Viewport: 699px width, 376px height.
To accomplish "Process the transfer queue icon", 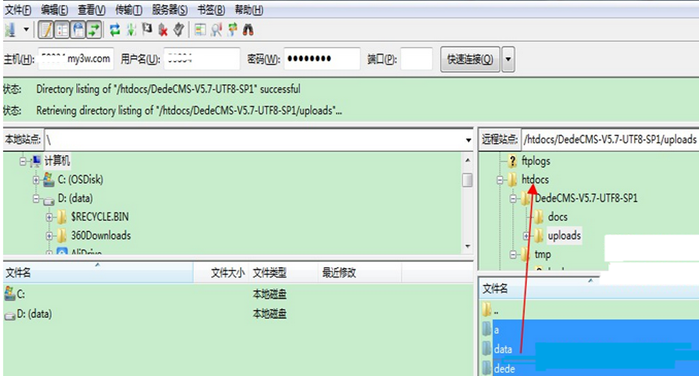I will 131,30.
